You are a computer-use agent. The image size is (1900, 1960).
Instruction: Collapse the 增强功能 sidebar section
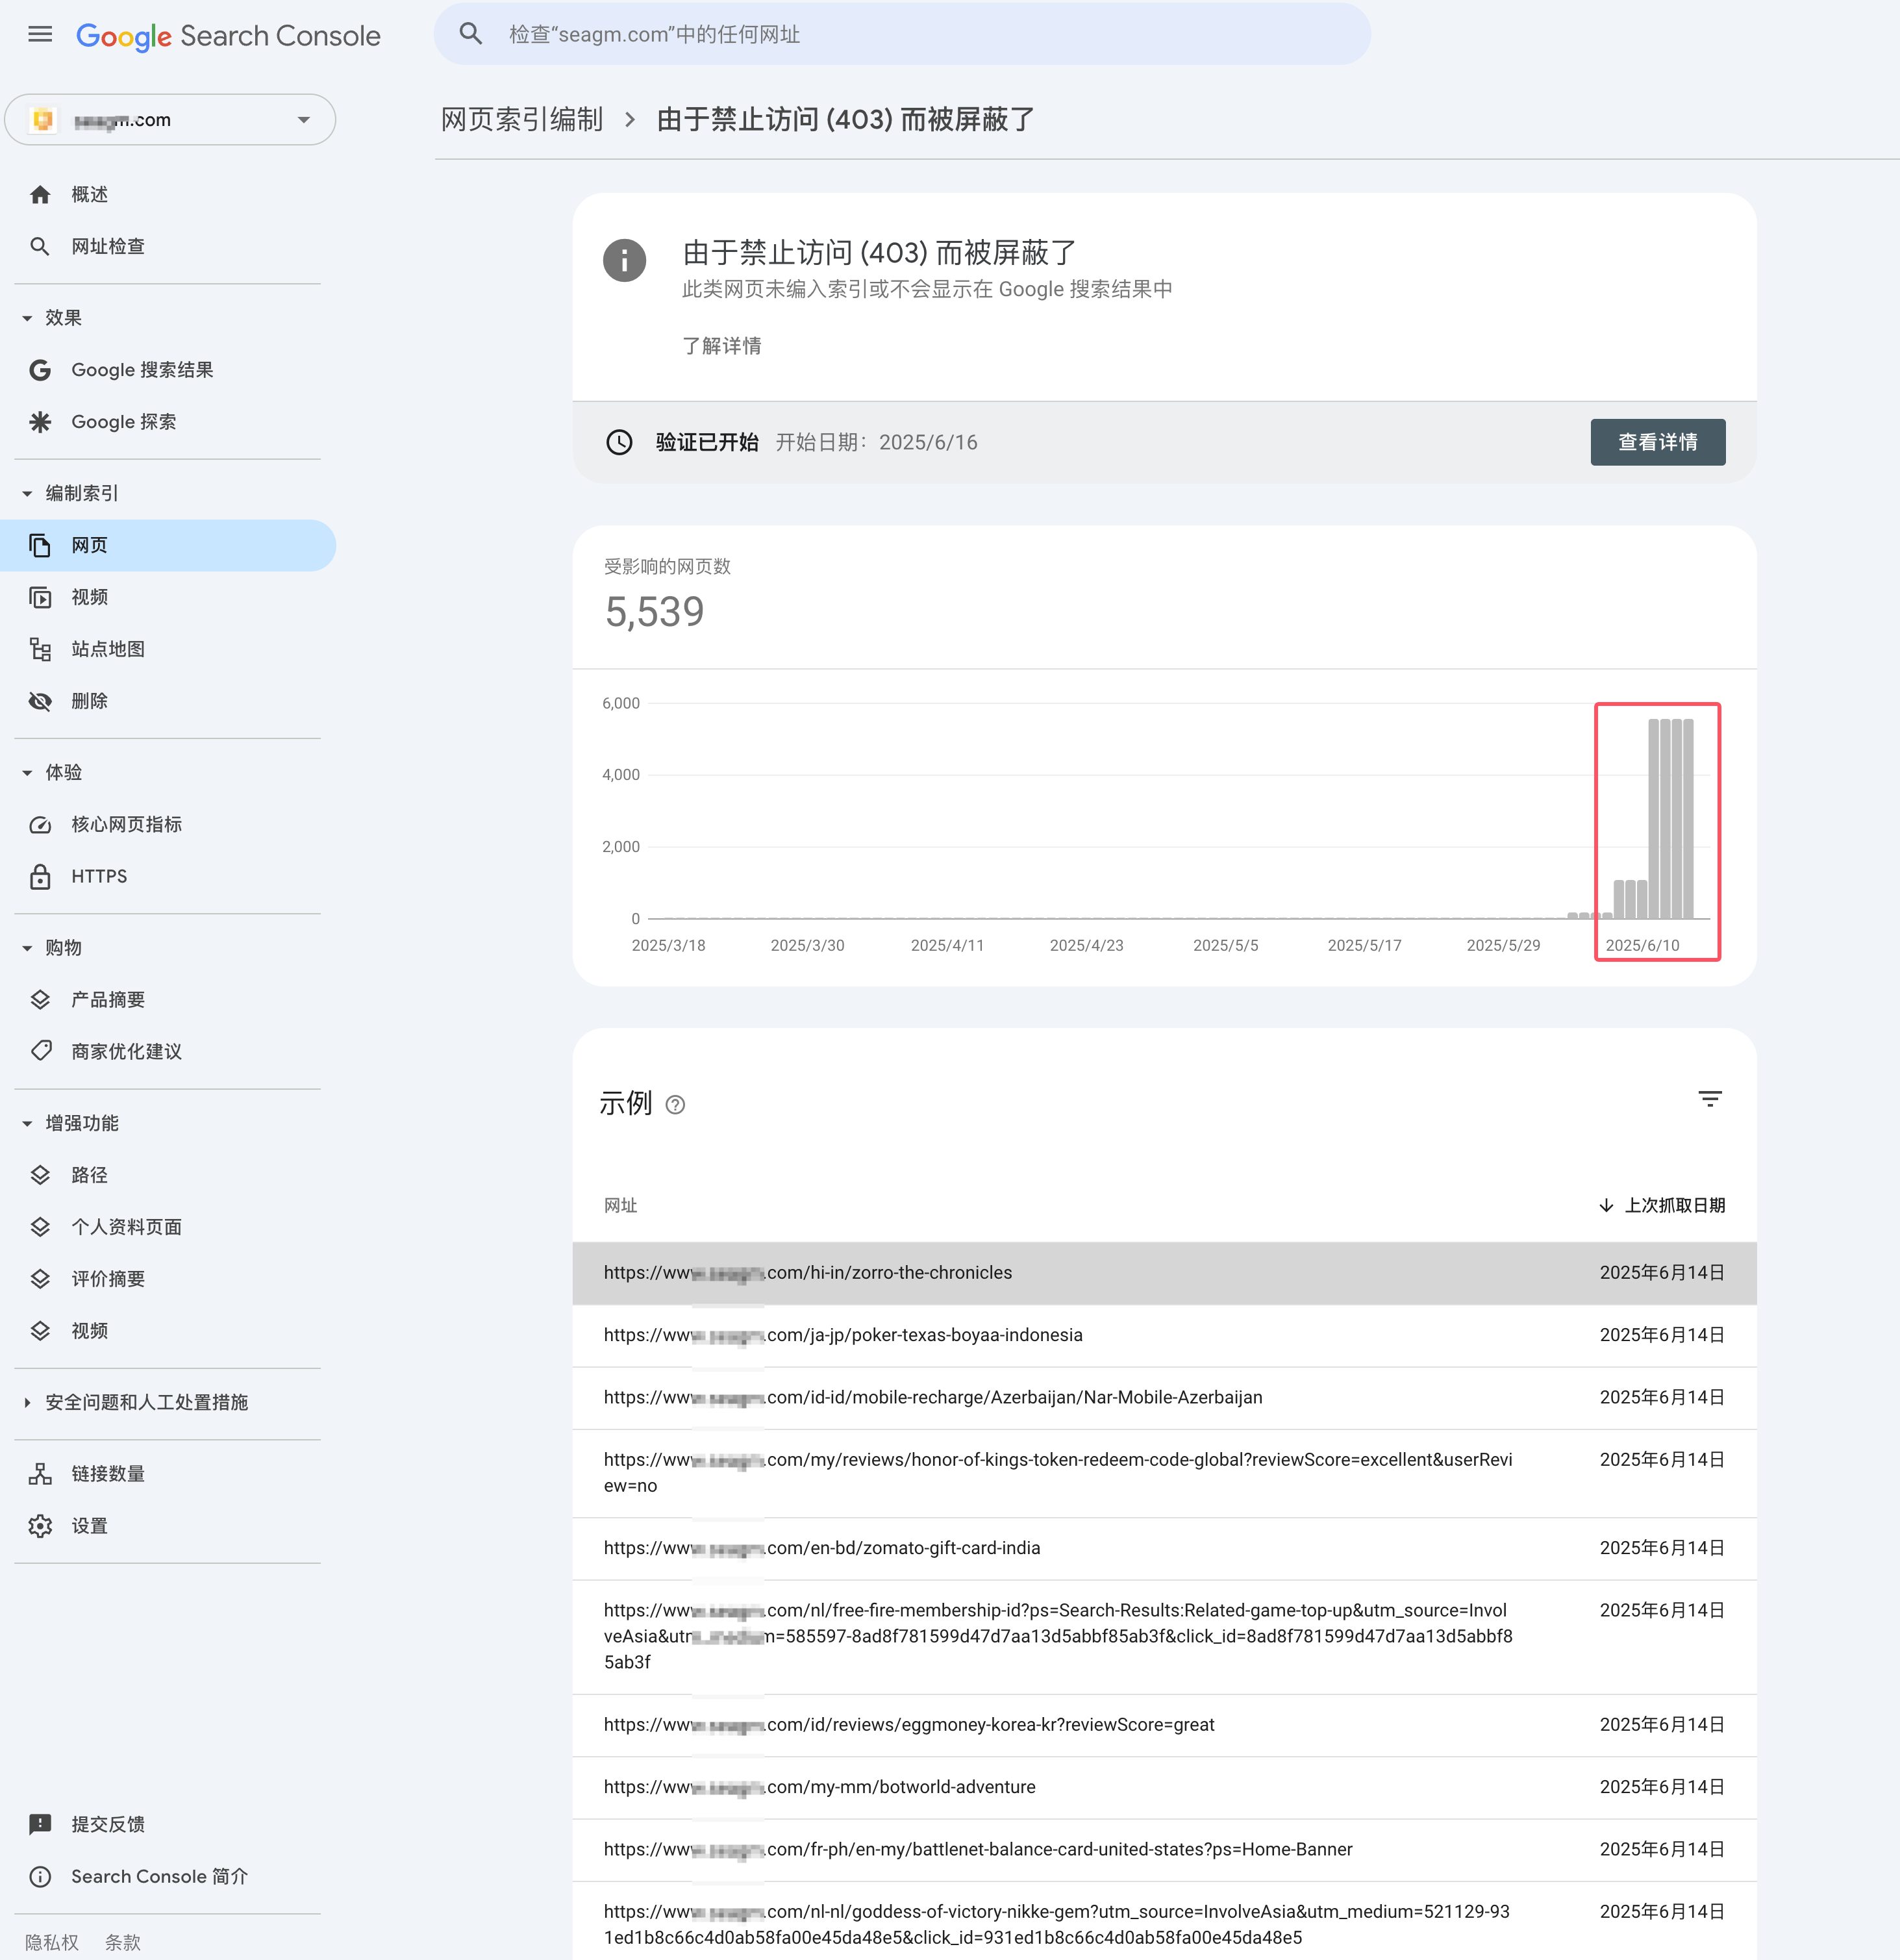[x=27, y=1123]
